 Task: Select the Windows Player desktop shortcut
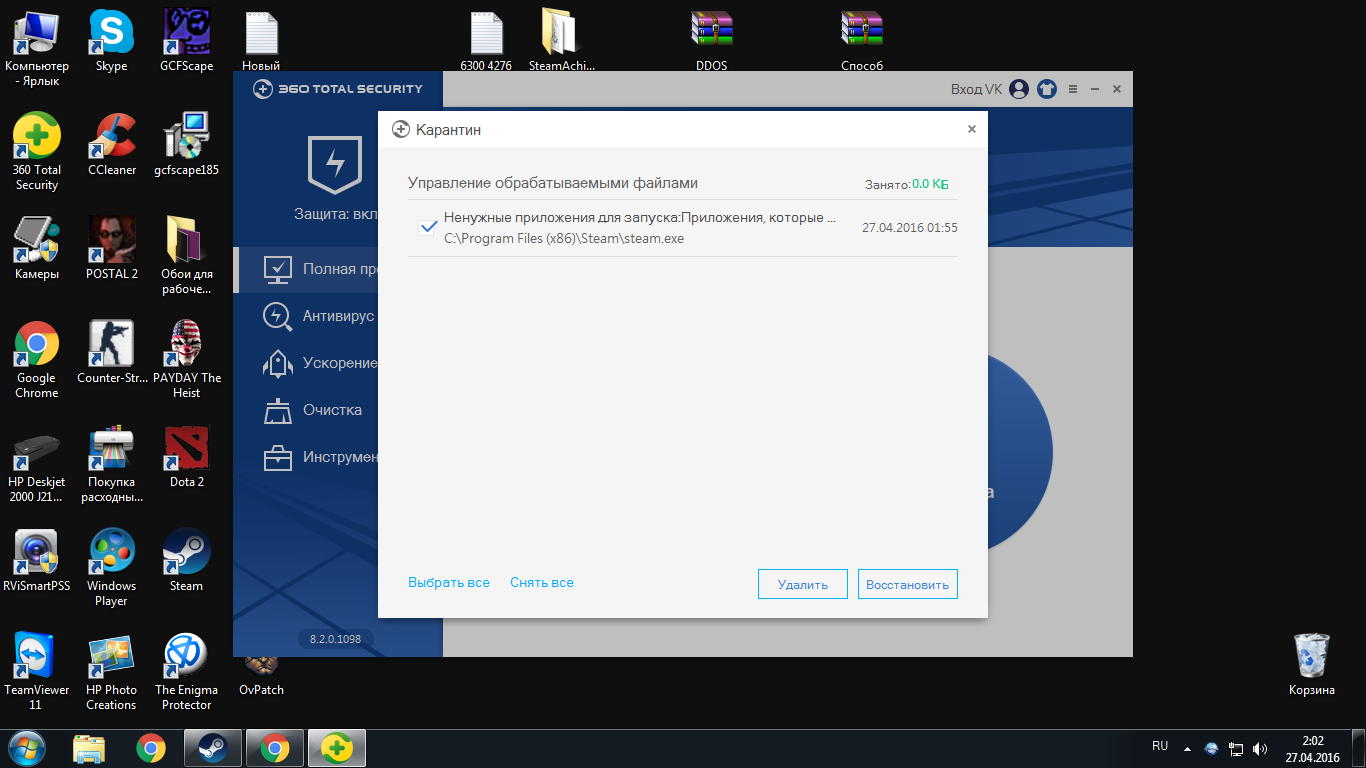[x=111, y=567]
